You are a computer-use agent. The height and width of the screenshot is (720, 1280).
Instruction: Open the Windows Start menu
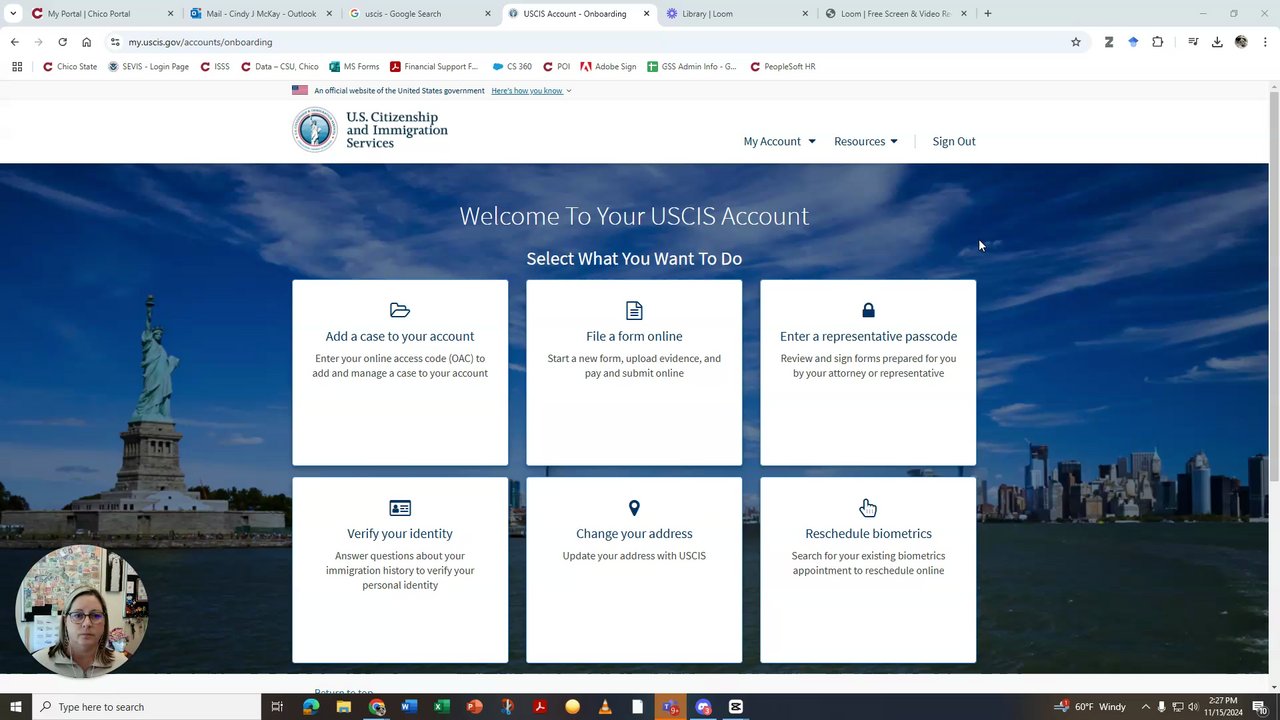(16, 707)
